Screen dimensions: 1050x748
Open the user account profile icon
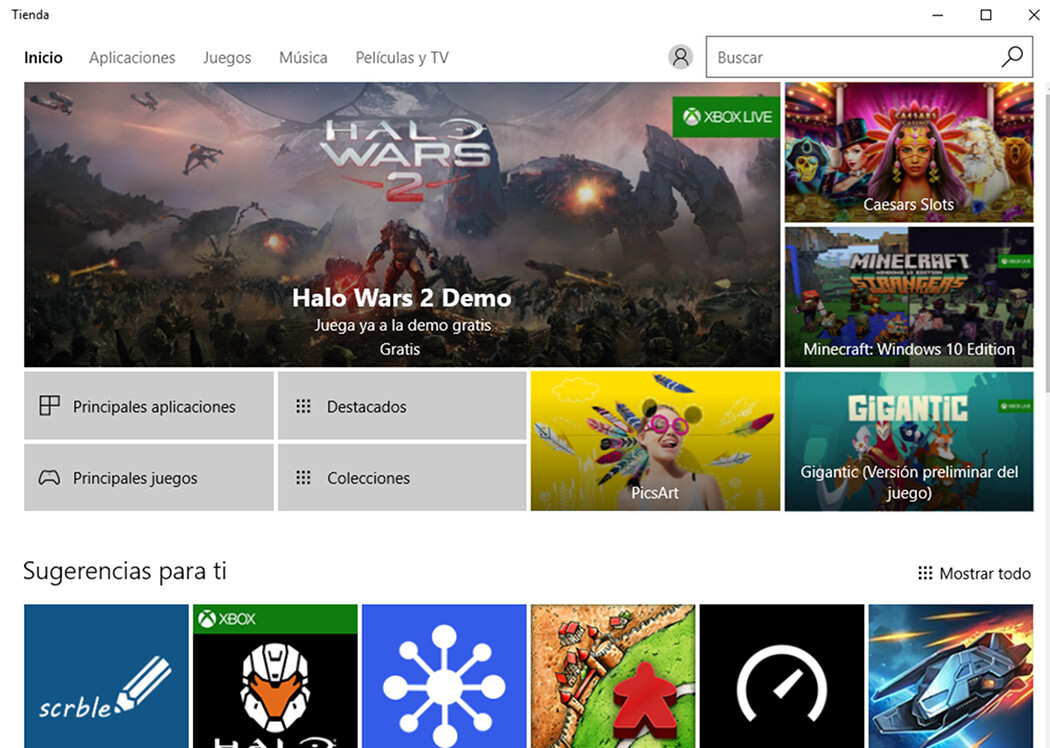point(680,57)
